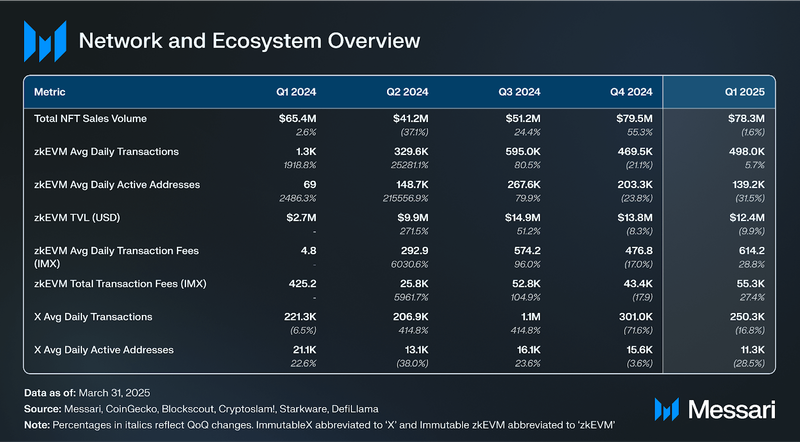This screenshot has height=442, width=800.
Task: Click the Q4 2024 column header
Action: (631, 92)
